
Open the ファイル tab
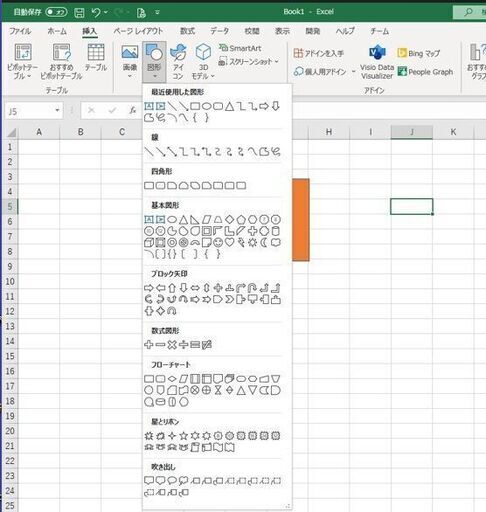pyautogui.click(x=20, y=31)
